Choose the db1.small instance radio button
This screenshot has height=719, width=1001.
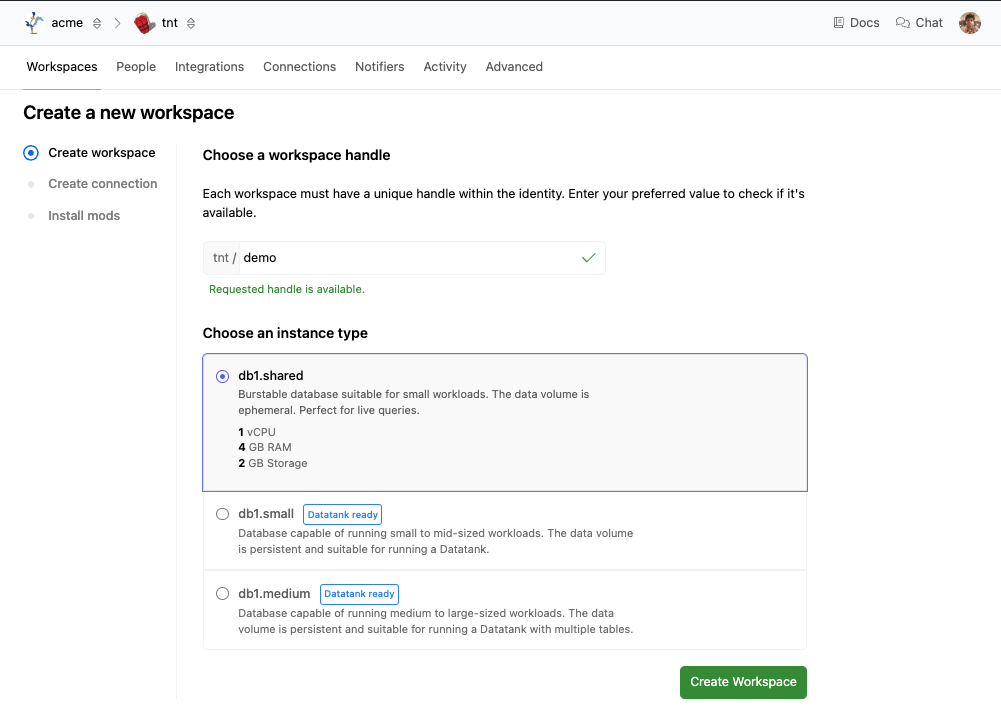tap(223, 514)
